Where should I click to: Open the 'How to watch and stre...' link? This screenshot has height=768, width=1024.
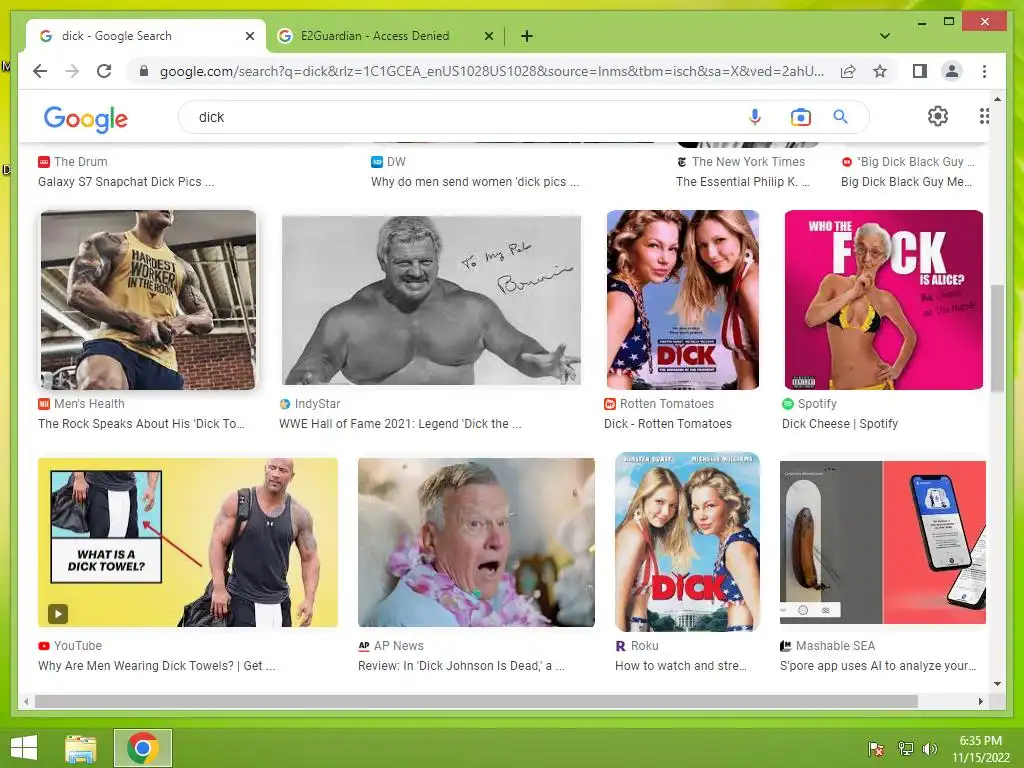click(680, 665)
